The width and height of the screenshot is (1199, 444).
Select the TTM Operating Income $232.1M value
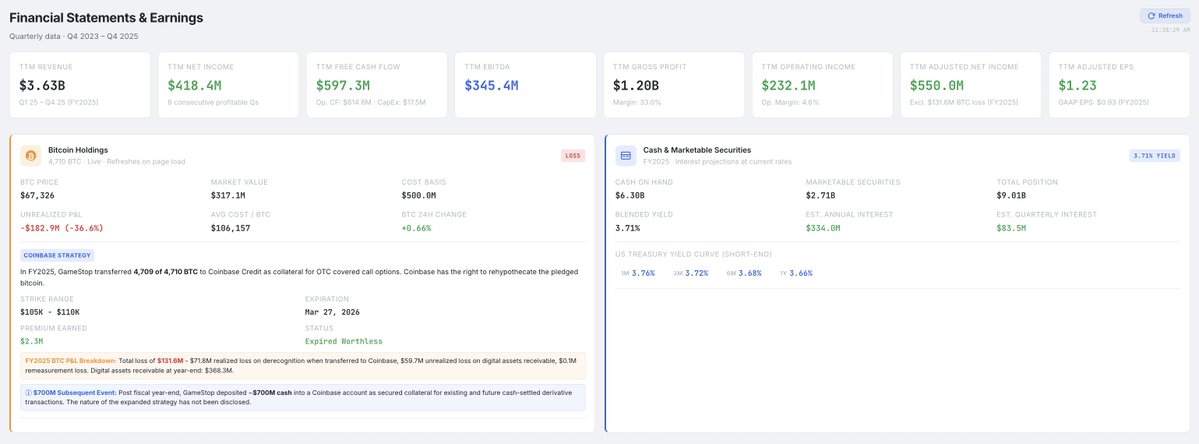(x=788, y=86)
